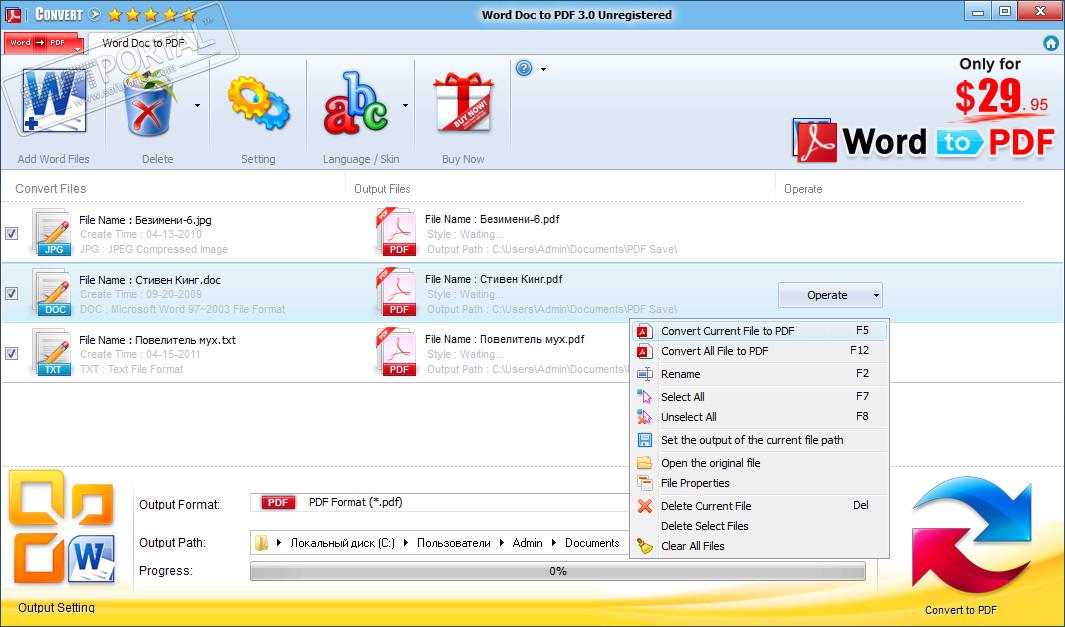
Task: Expand the Delete button dropdown arrow
Action: tap(197, 105)
